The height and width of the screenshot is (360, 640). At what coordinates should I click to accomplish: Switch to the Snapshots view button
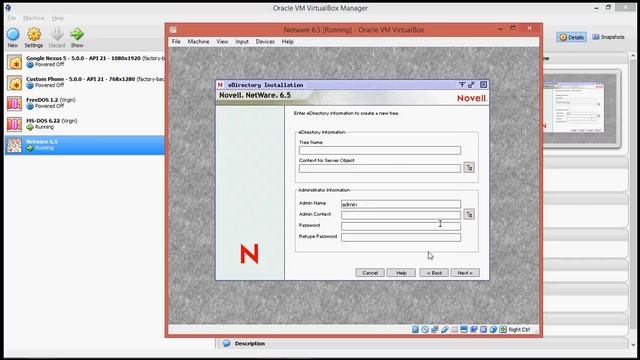608,37
